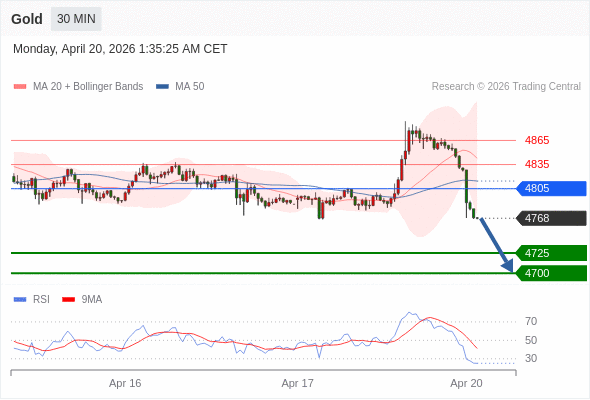
Task: Click the black 4768 current price tag
Action: pos(551,218)
